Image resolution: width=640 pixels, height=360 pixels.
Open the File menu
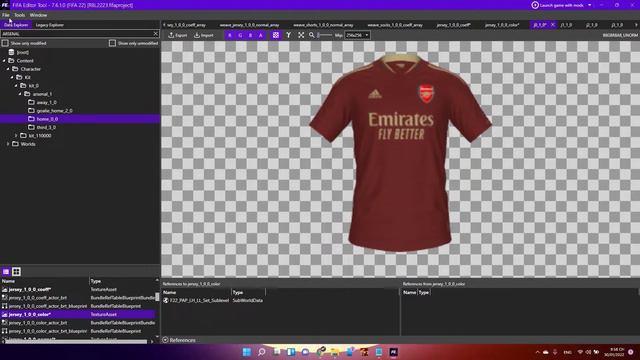pyautogui.click(x=6, y=15)
